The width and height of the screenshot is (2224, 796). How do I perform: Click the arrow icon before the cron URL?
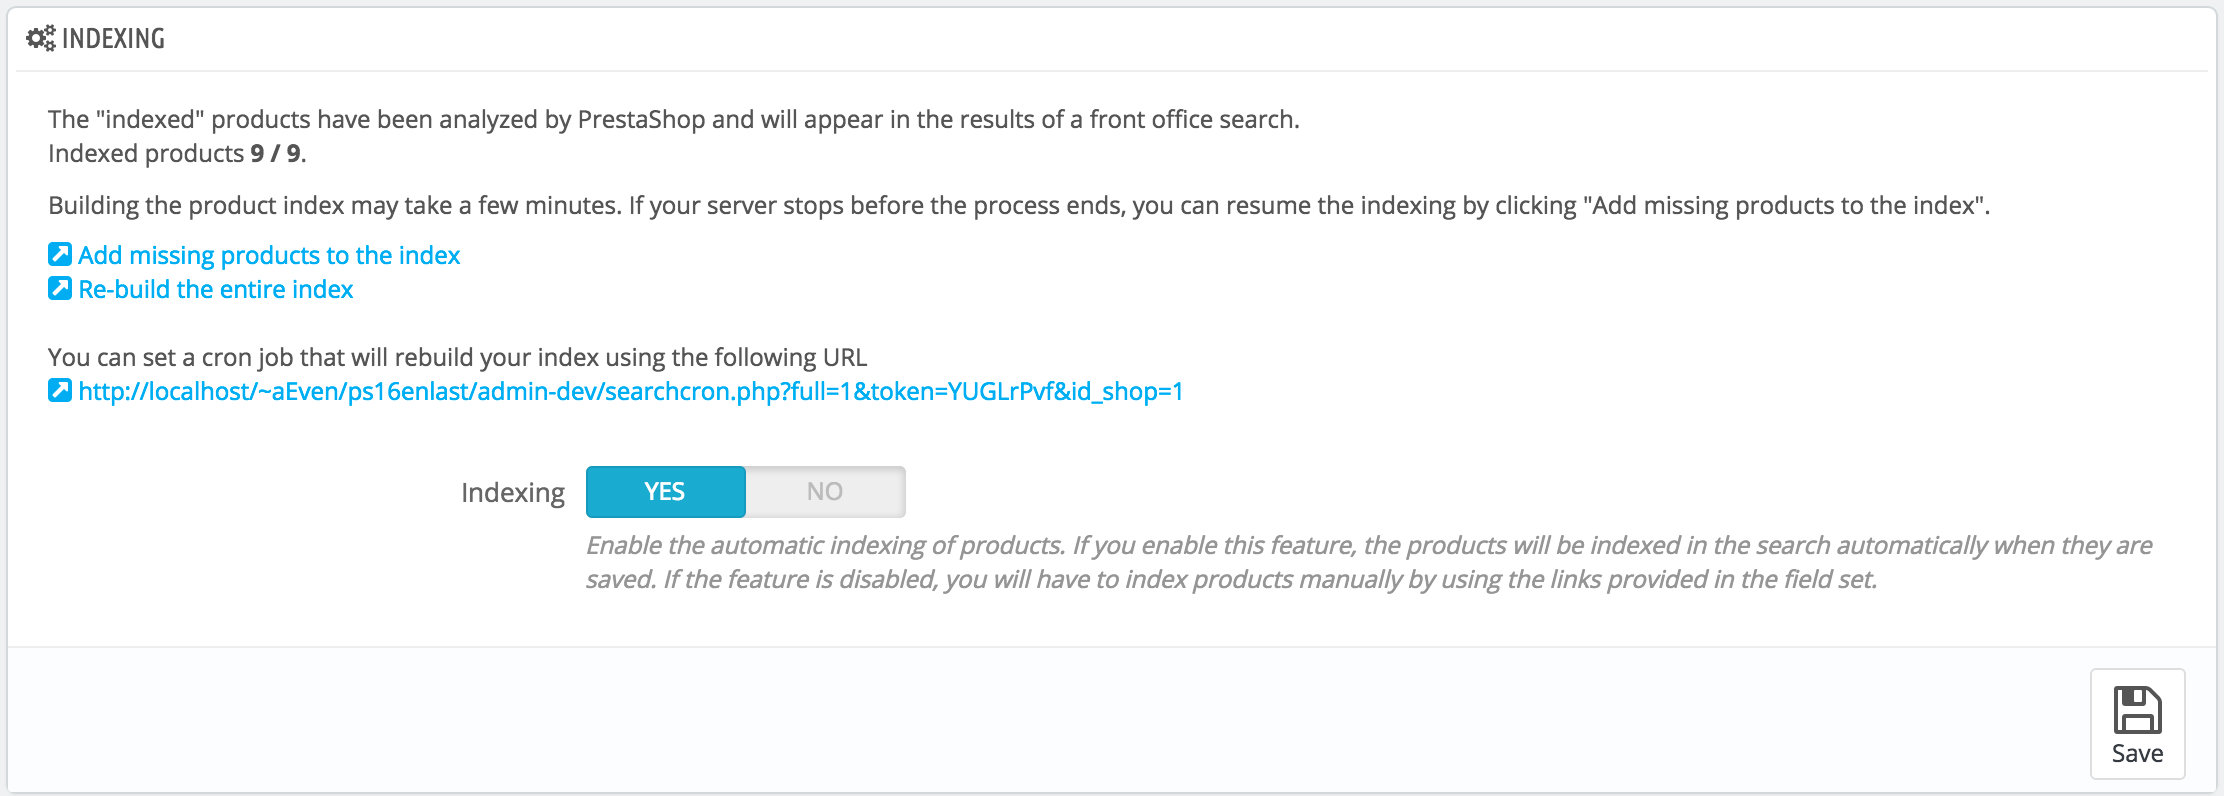[60, 391]
